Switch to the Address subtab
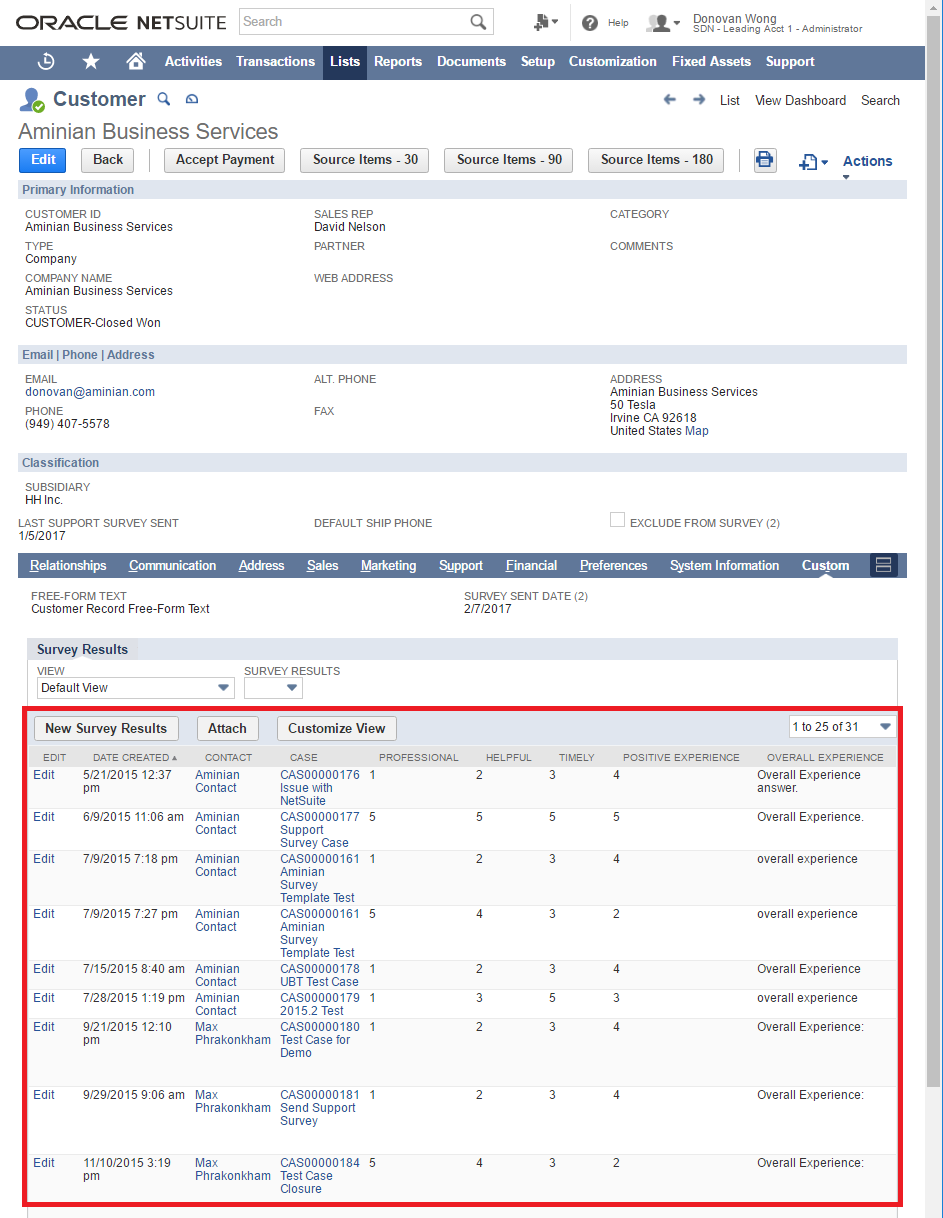Screen dimensions: 943x1218 pos(262,566)
